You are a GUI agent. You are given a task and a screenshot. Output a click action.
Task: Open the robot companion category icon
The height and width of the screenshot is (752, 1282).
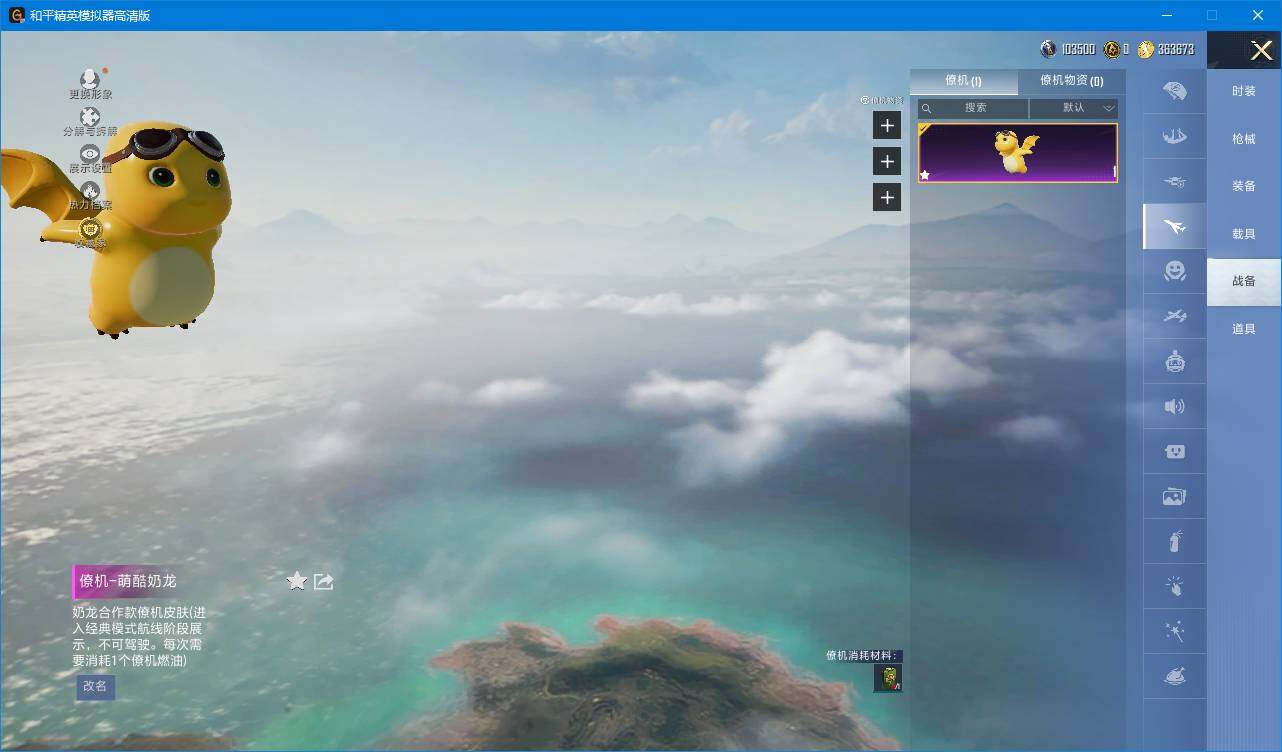pos(1175,361)
